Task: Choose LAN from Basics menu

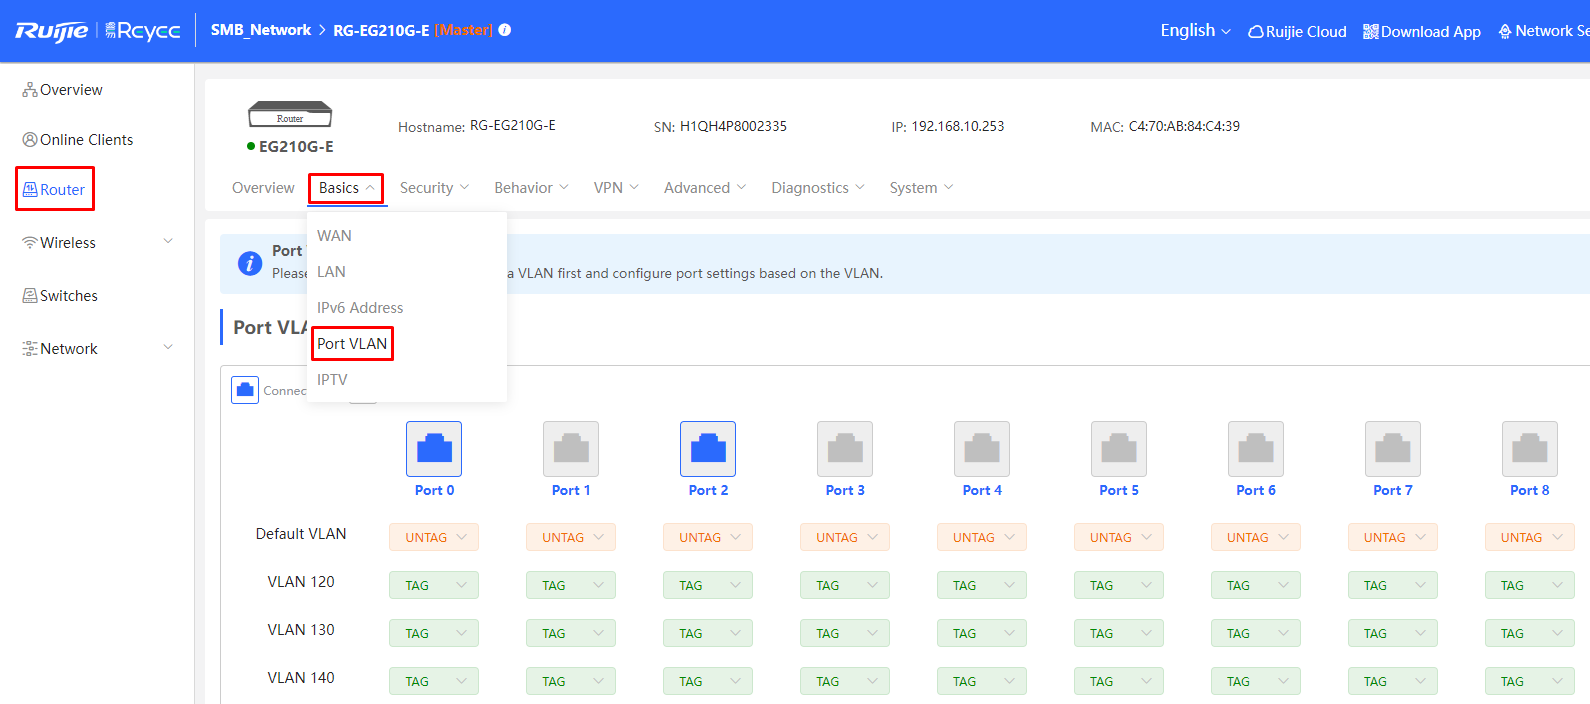Action: 407,272
